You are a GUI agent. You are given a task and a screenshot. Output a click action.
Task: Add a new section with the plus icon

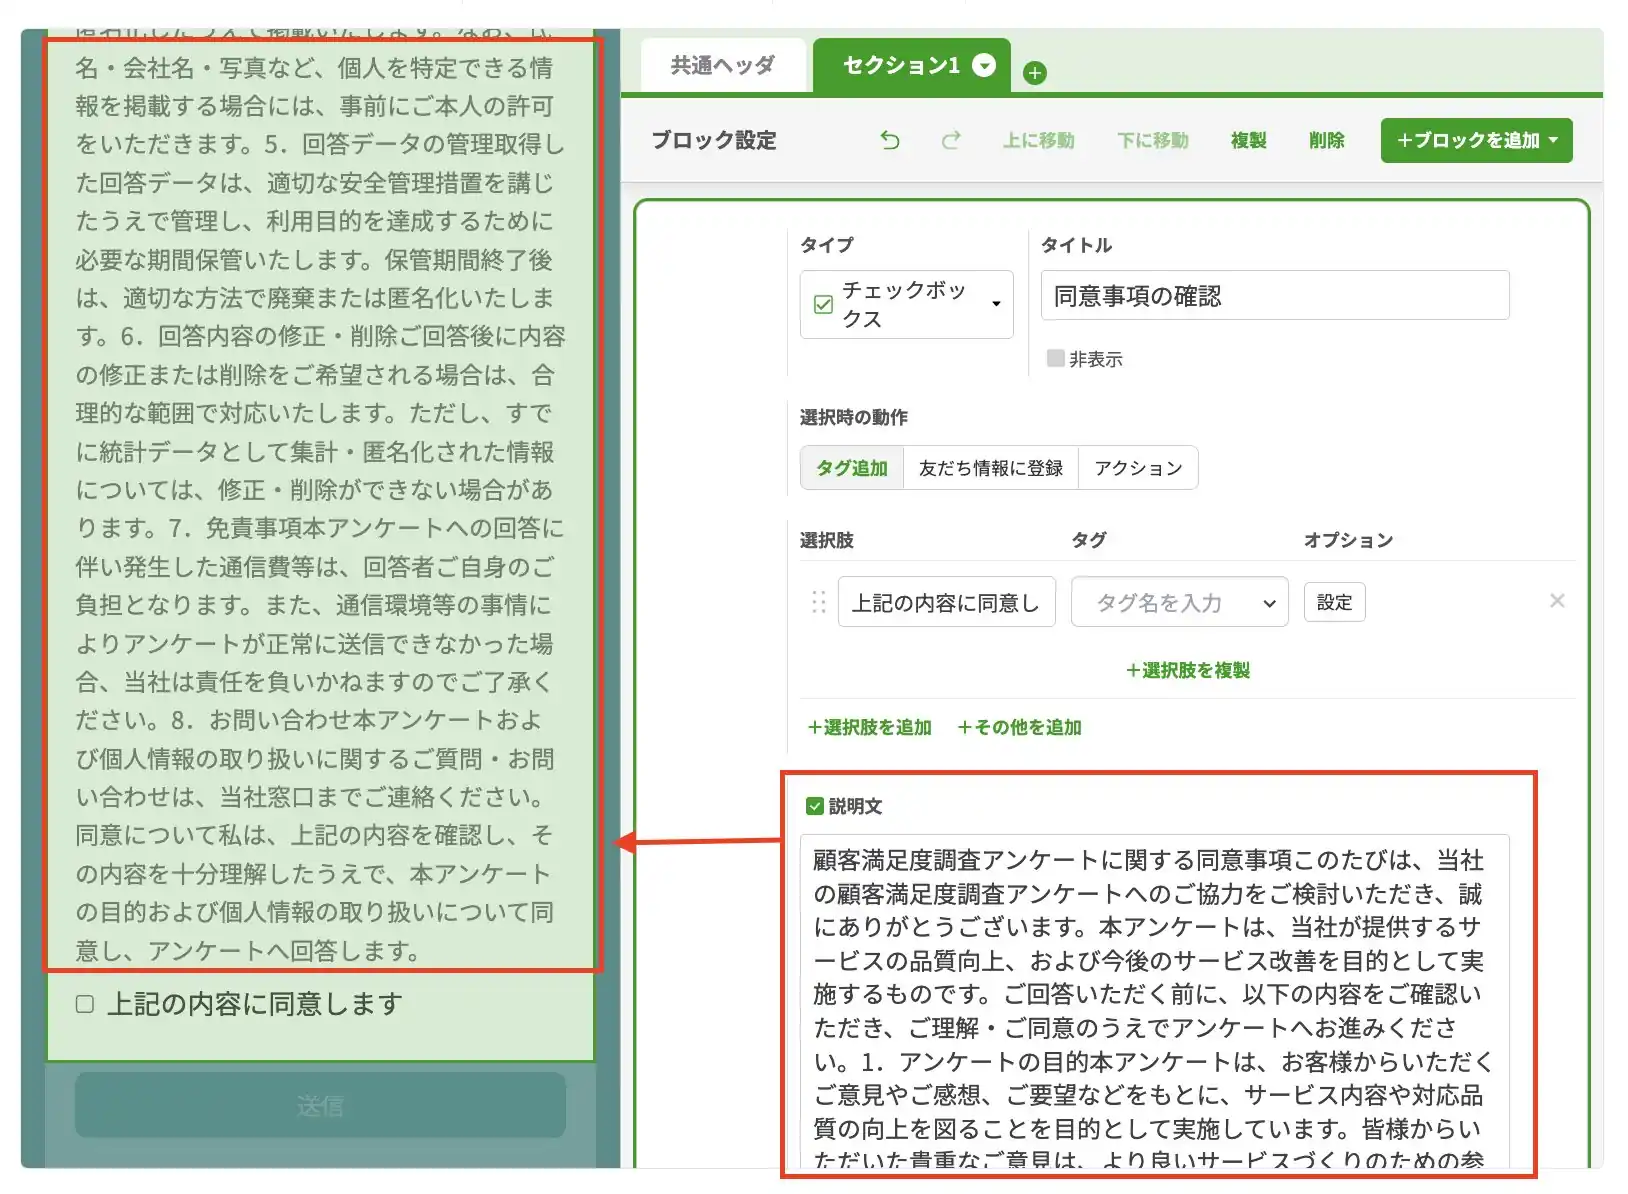tap(1035, 73)
